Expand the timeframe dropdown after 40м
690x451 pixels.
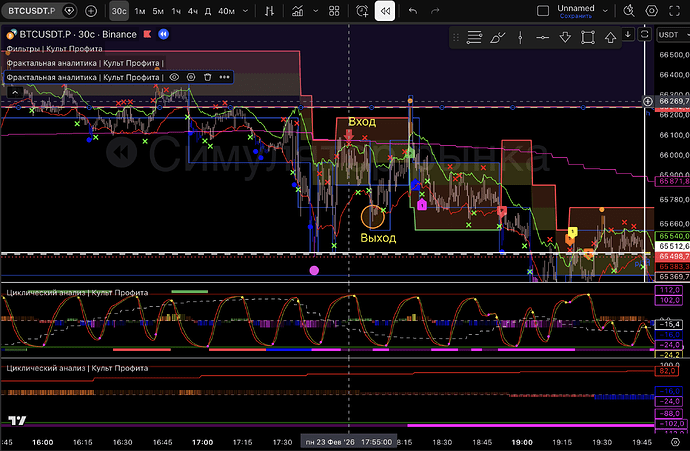pos(246,11)
